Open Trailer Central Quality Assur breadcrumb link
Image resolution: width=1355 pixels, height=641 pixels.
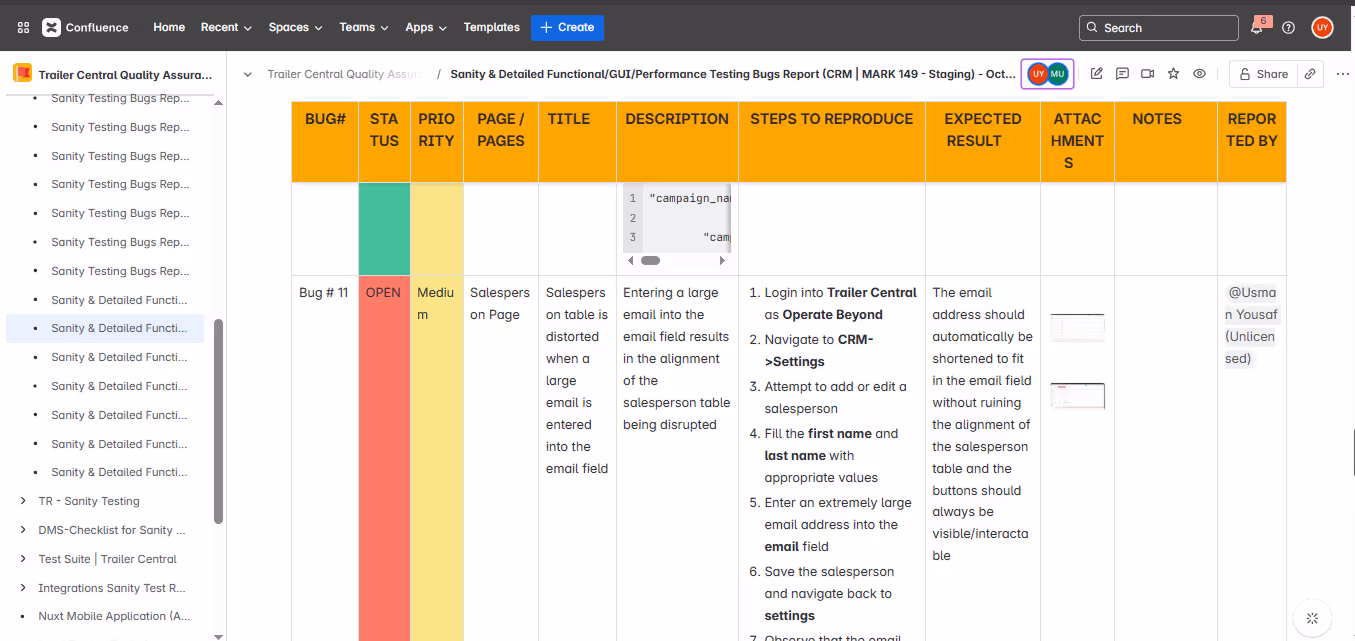coord(346,74)
